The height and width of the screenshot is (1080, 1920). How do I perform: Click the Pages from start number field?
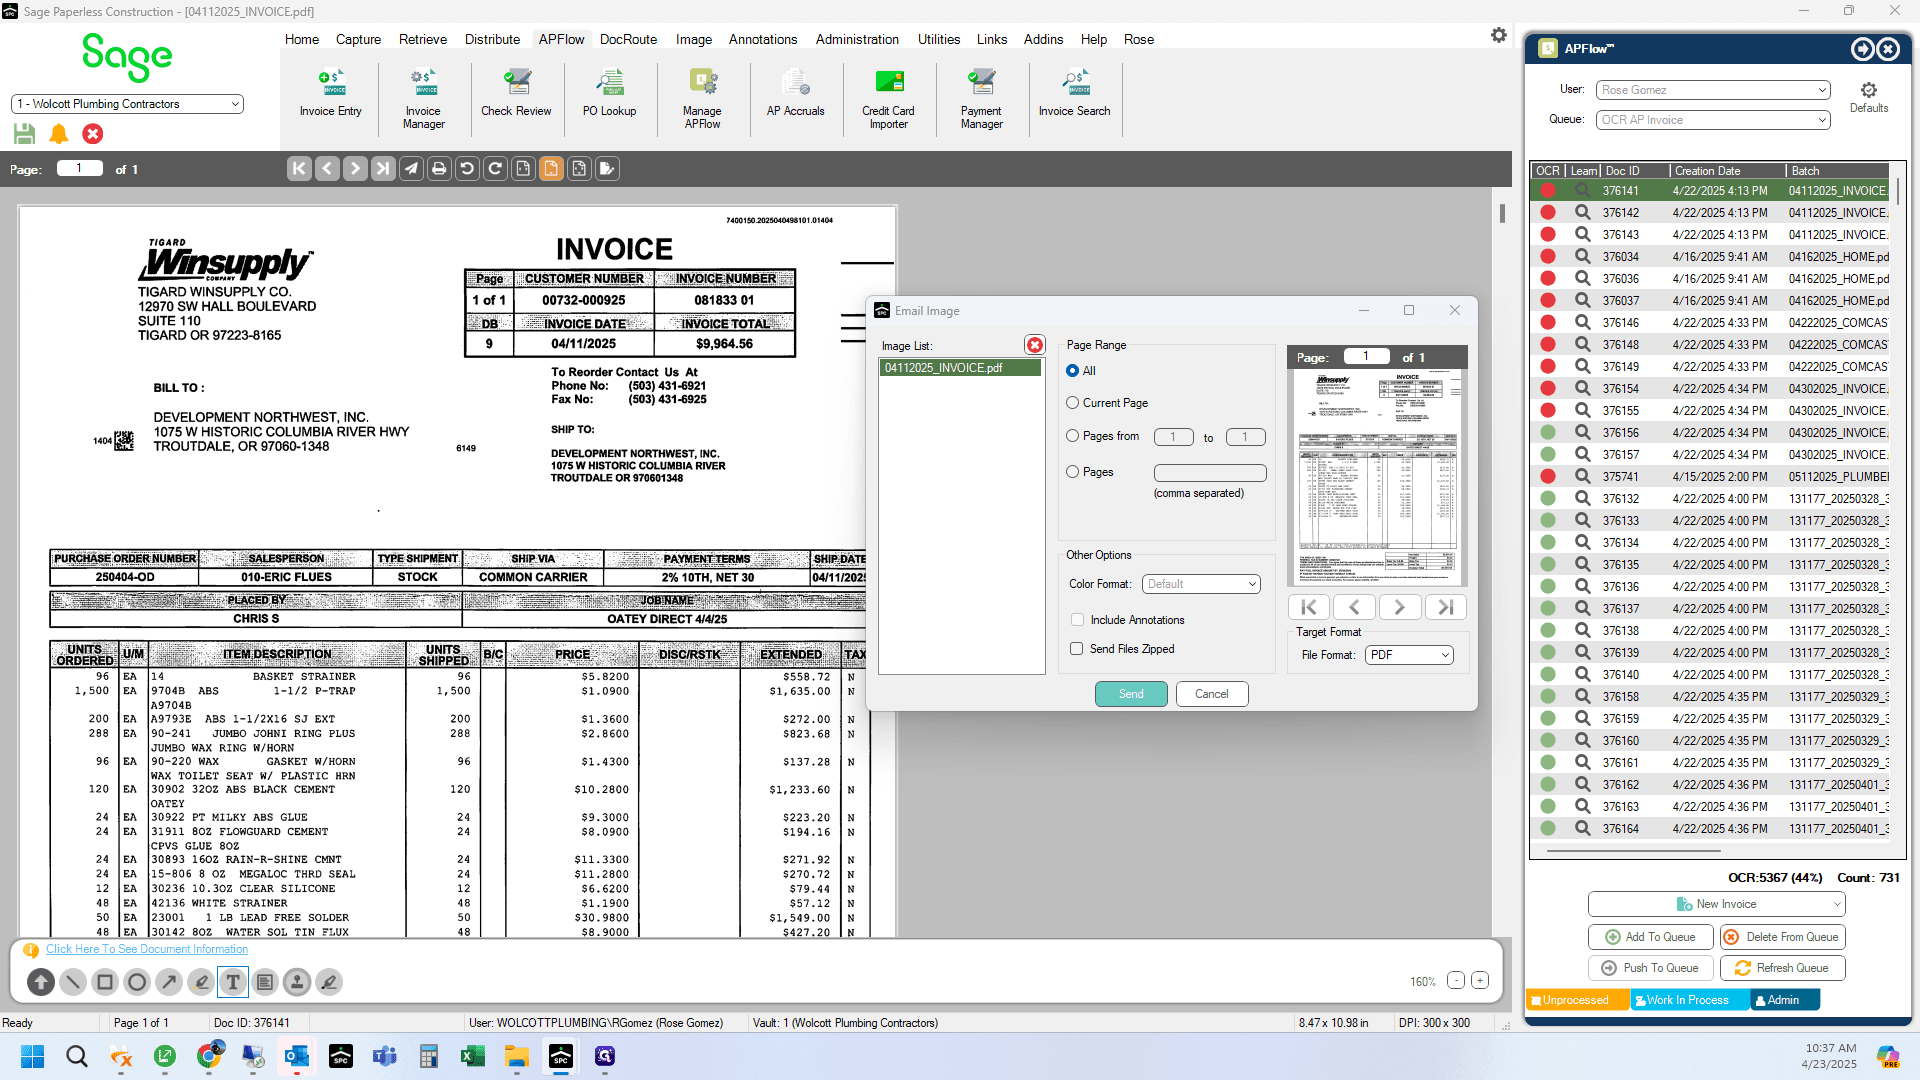click(1174, 437)
